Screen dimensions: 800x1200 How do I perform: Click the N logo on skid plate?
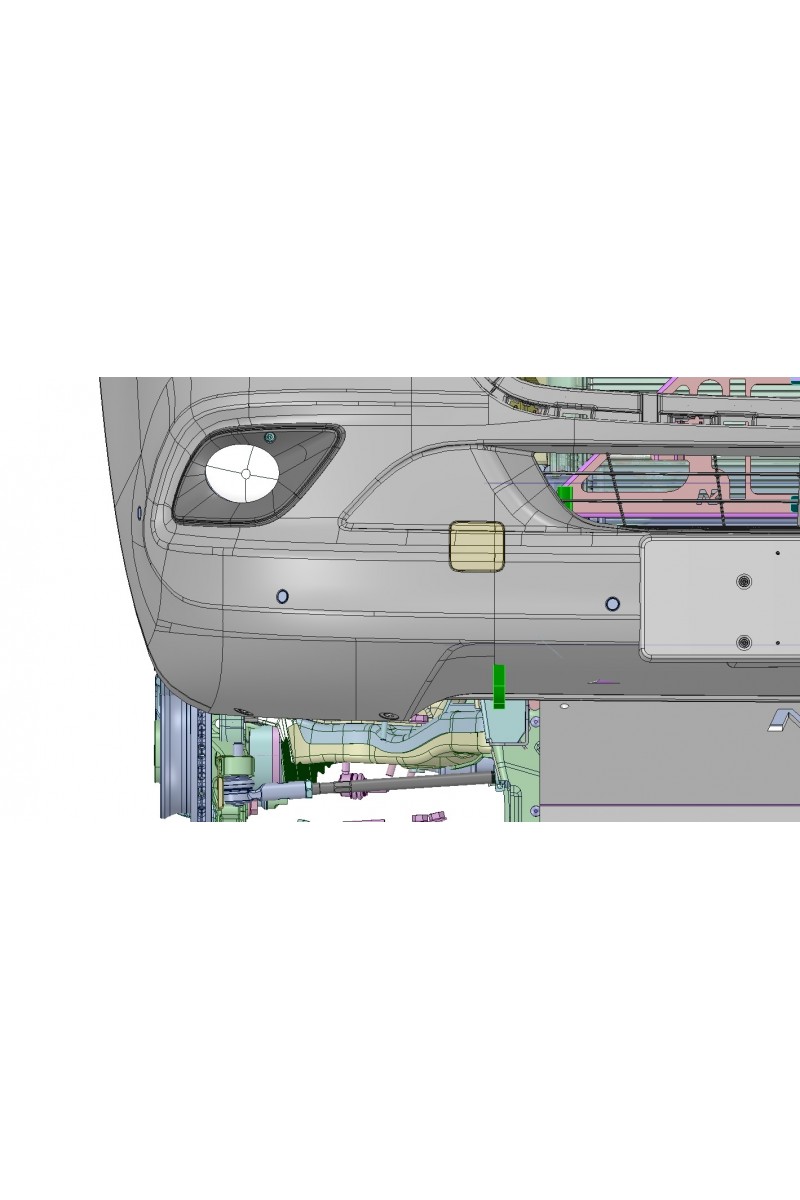(x=785, y=720)
